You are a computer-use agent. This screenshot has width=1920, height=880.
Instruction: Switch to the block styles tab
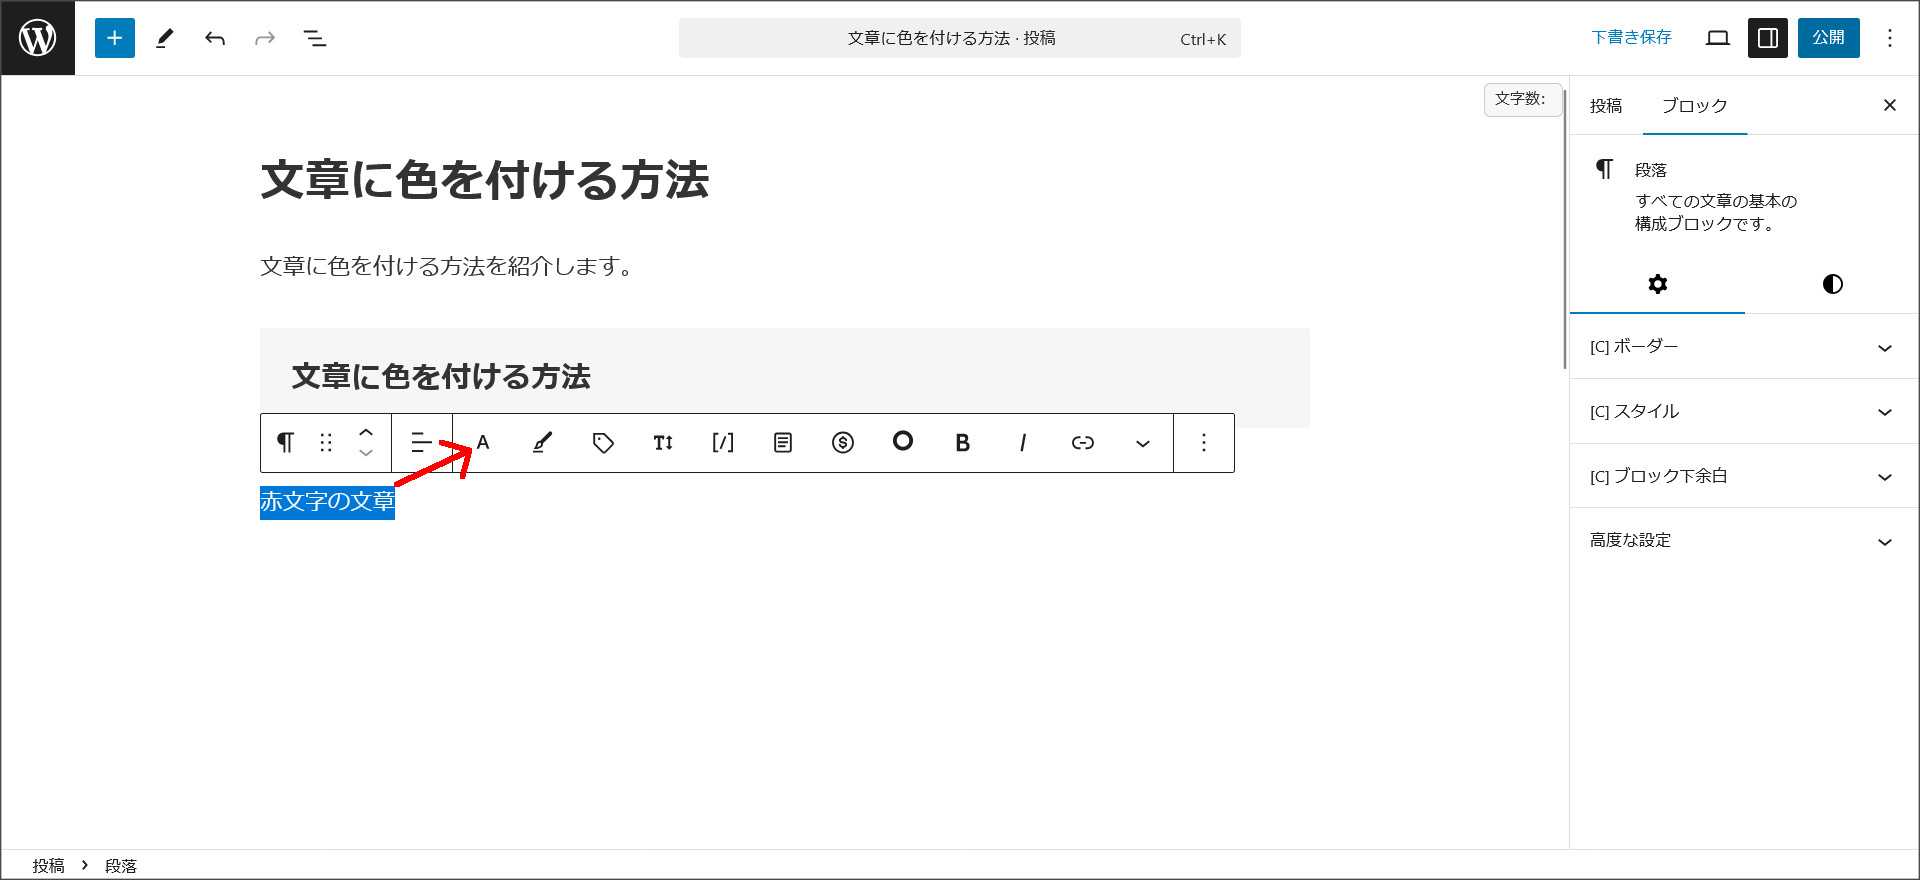[x=1832, y=284]
